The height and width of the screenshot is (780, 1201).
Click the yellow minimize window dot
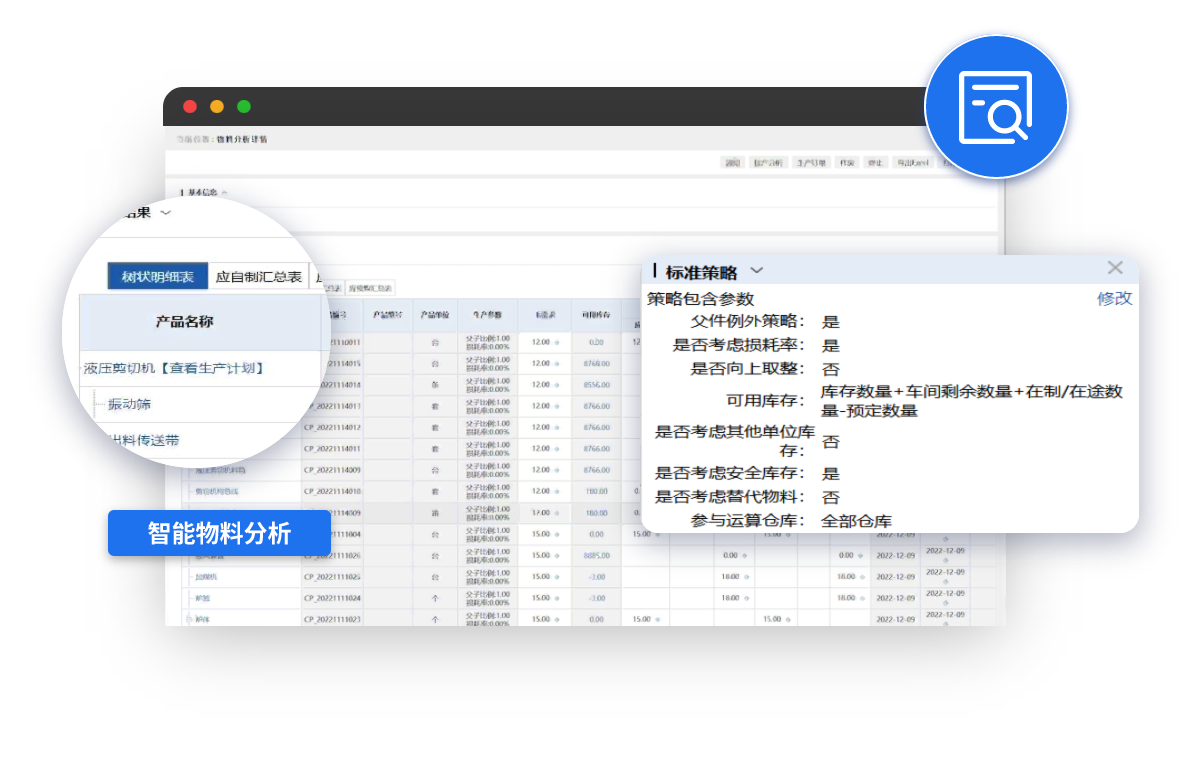(x=217, y=107)
